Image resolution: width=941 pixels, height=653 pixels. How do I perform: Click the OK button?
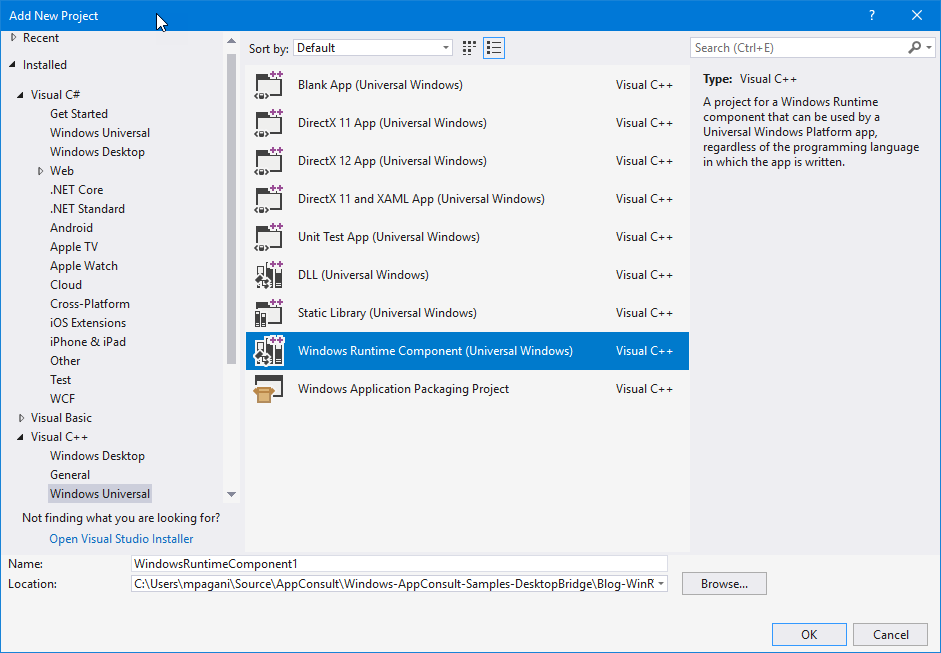pos(808,634)
